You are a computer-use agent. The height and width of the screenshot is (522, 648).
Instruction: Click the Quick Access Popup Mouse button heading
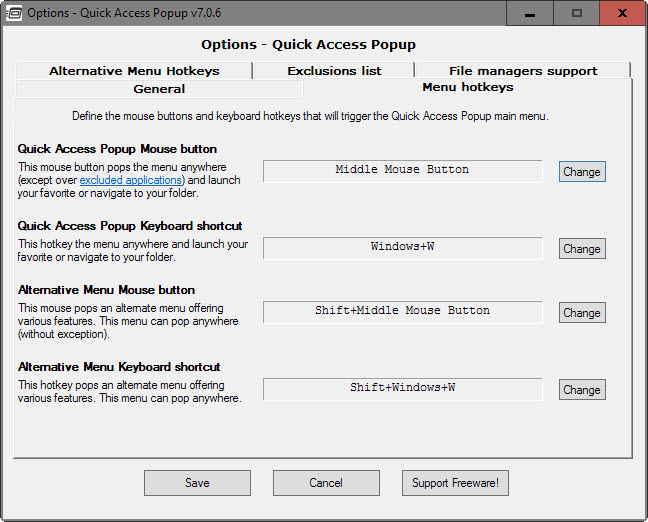coord(117,149)
